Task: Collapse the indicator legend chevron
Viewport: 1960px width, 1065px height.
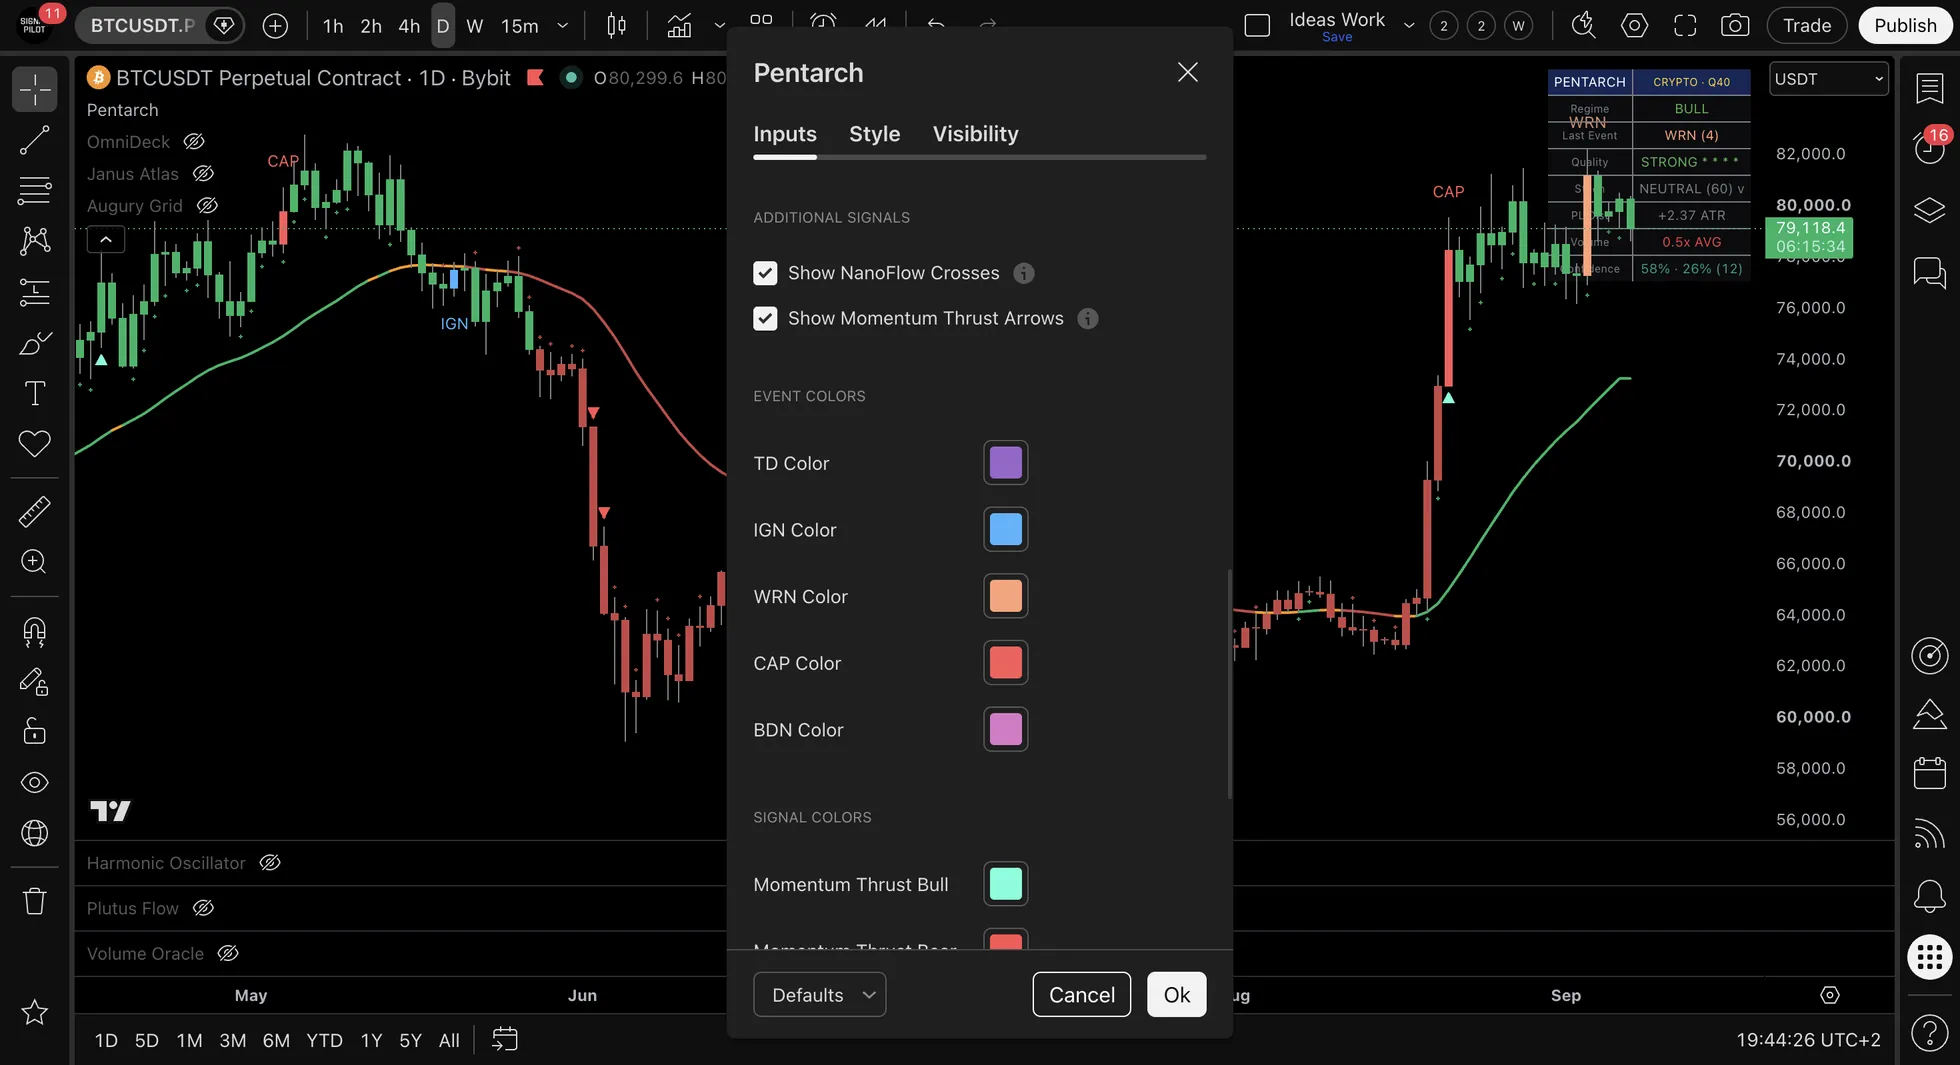Action: tap(106, 239)
